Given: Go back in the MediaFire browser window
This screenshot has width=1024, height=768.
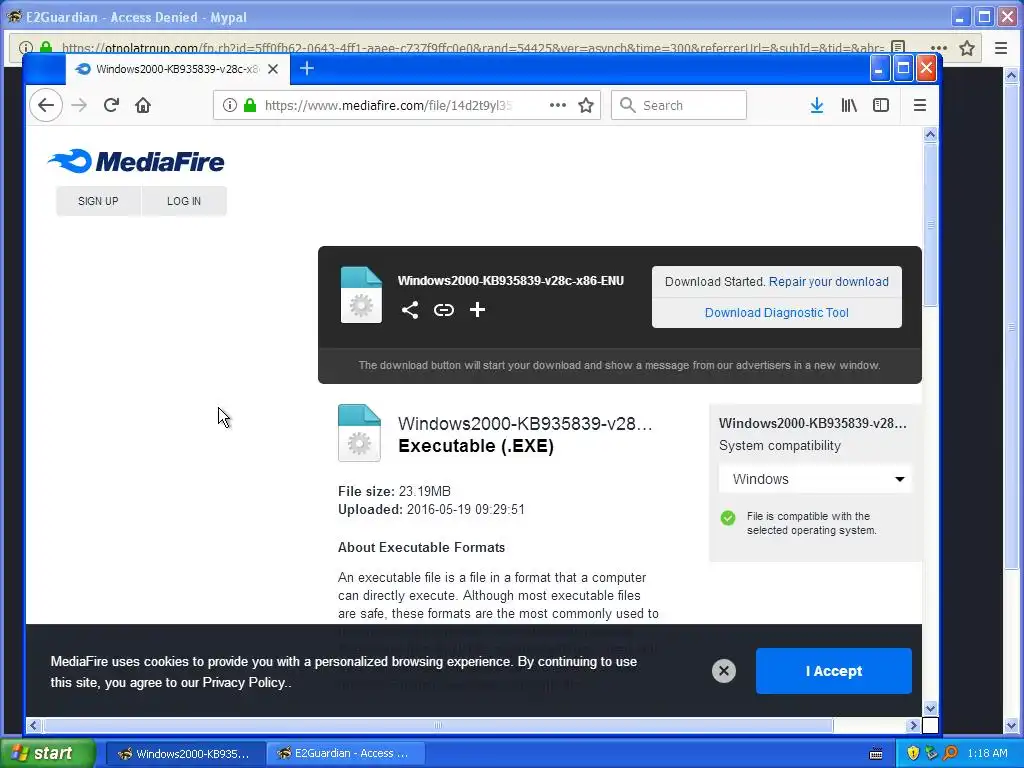Looking at the screenshot, I should pyautogui.click(x=46, y=105).
